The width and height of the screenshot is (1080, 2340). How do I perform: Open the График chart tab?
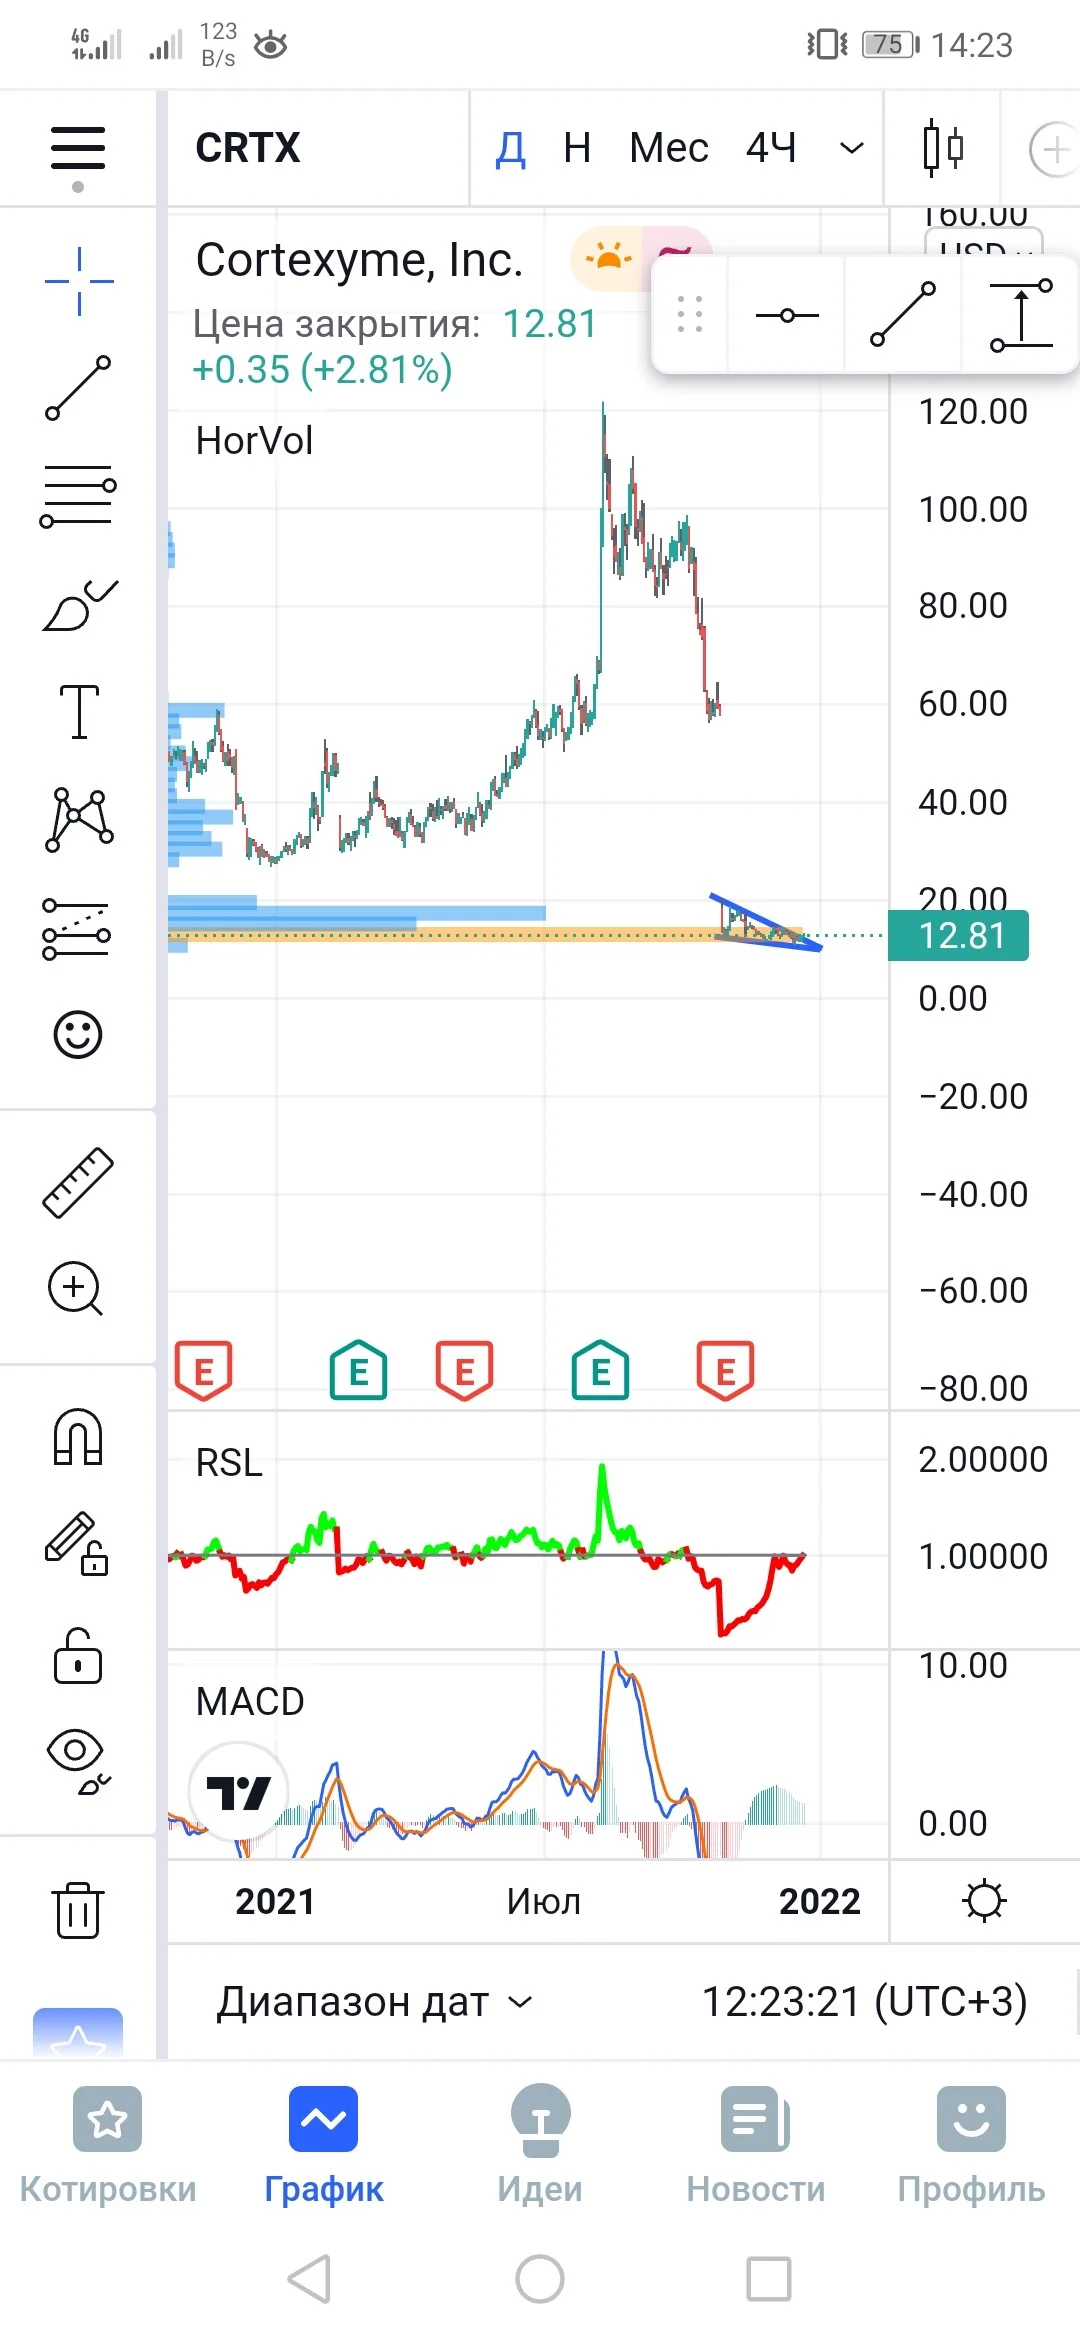[x=324, y=2147]
